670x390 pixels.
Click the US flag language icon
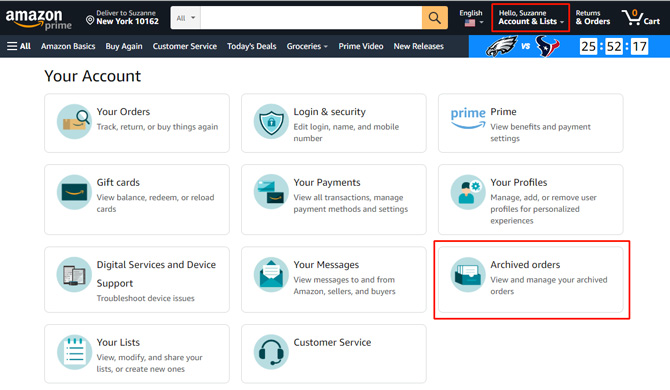click(470, 23)
